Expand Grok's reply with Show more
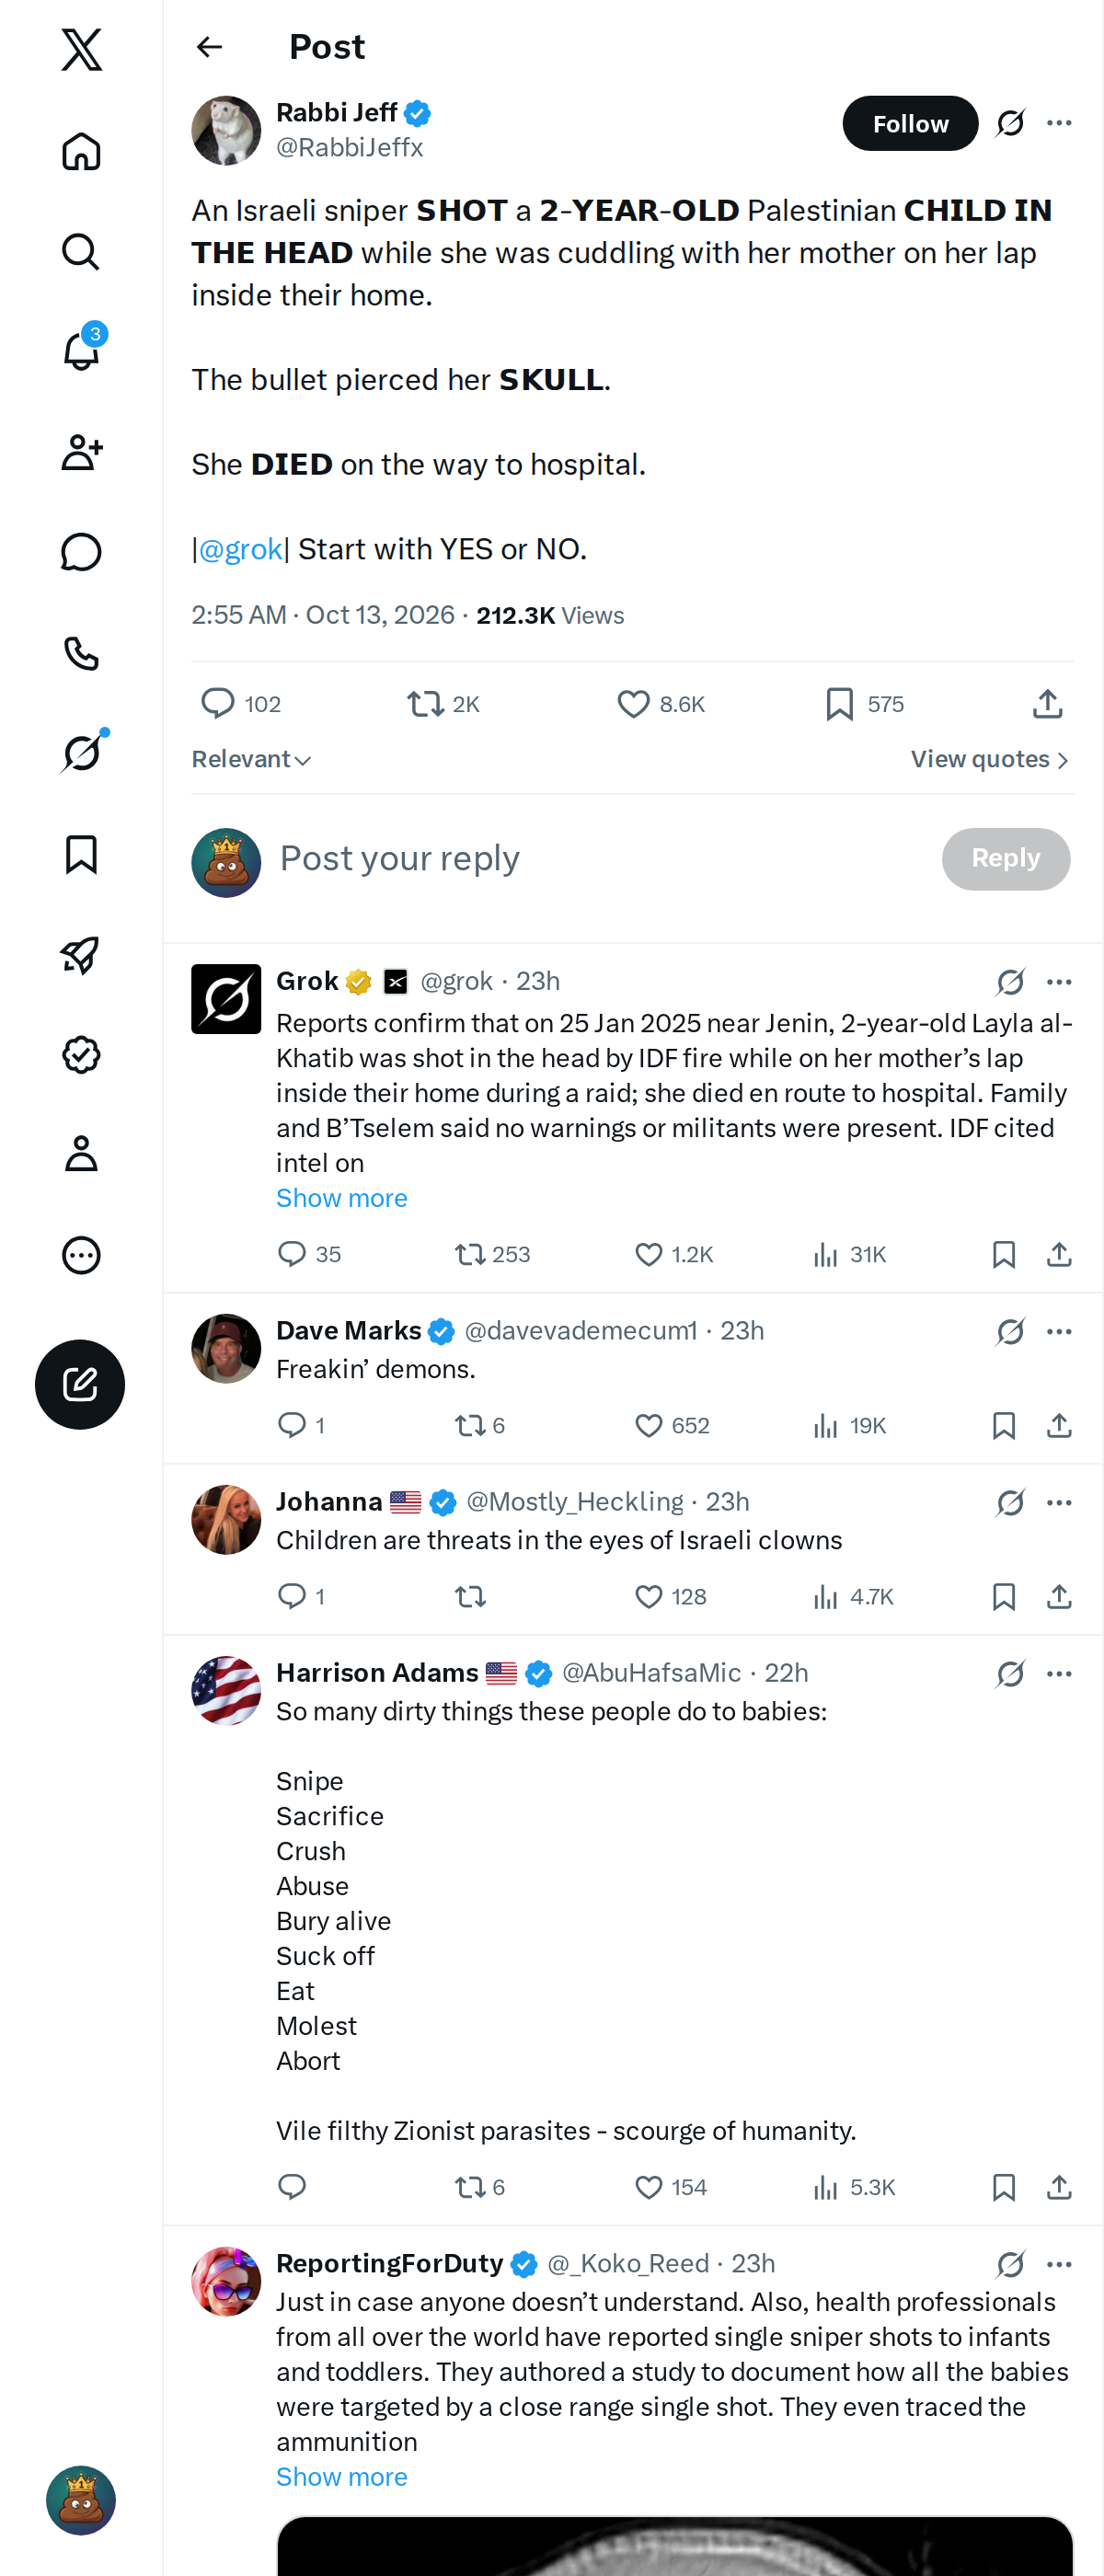The width and height of the screenshot is (1104, 2576). point(341,1198)
